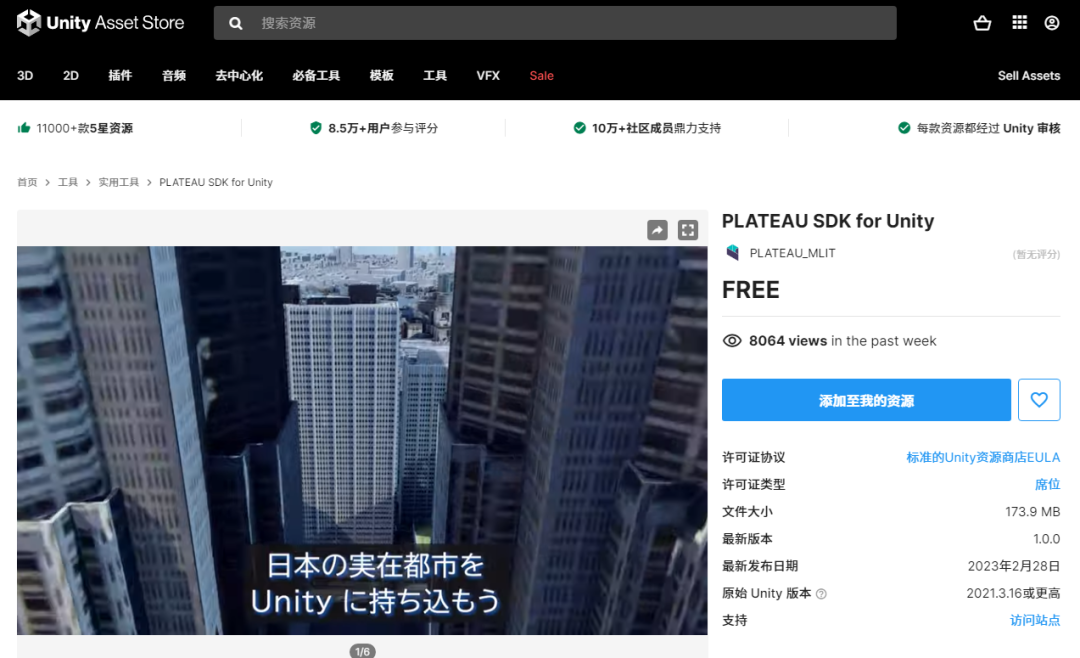Open the apps grid icon

pyautogui.click(x=1019, y=23)
